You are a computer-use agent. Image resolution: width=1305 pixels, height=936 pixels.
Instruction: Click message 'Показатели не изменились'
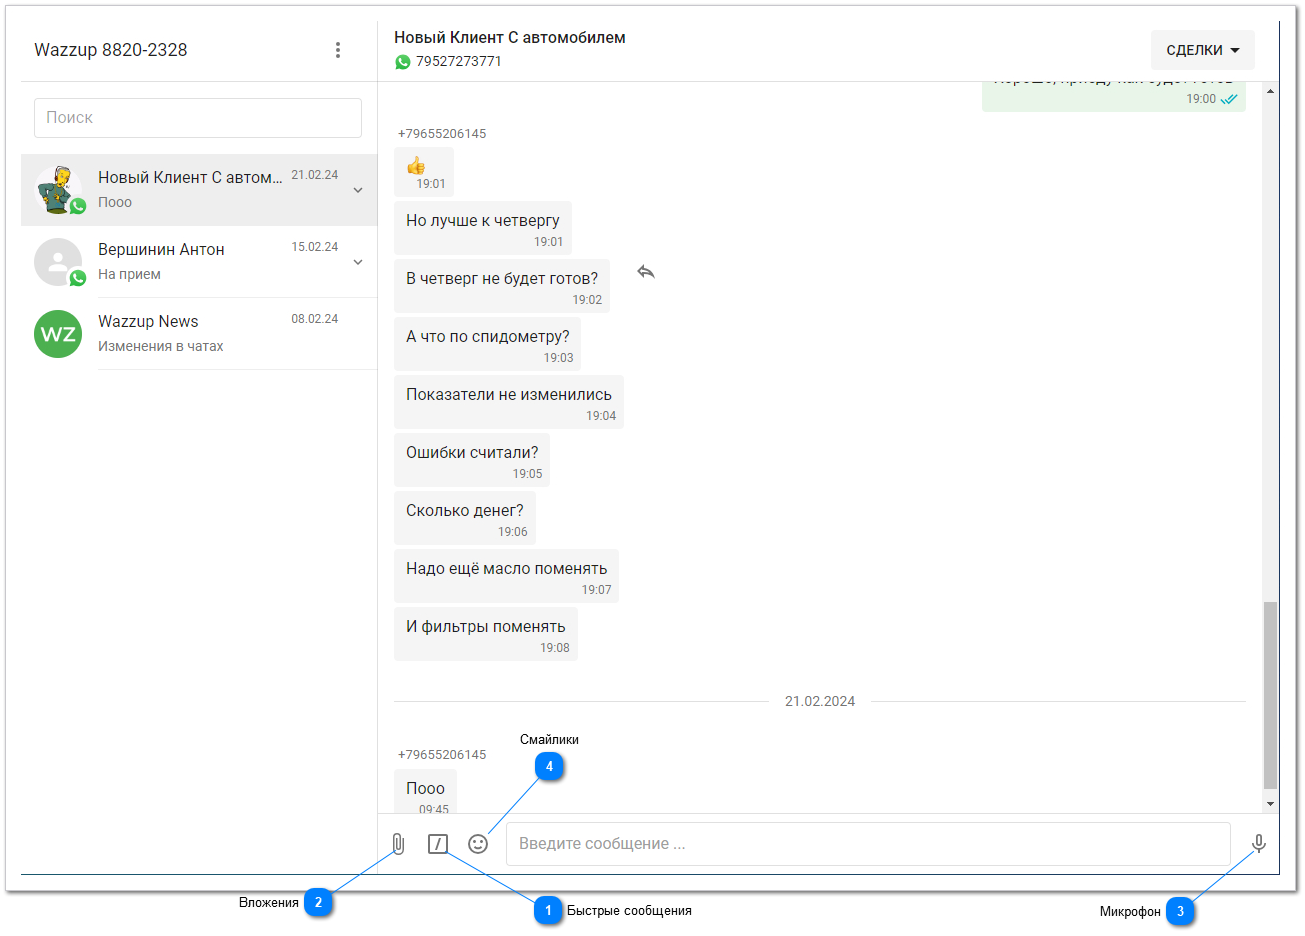click(509, 402)
